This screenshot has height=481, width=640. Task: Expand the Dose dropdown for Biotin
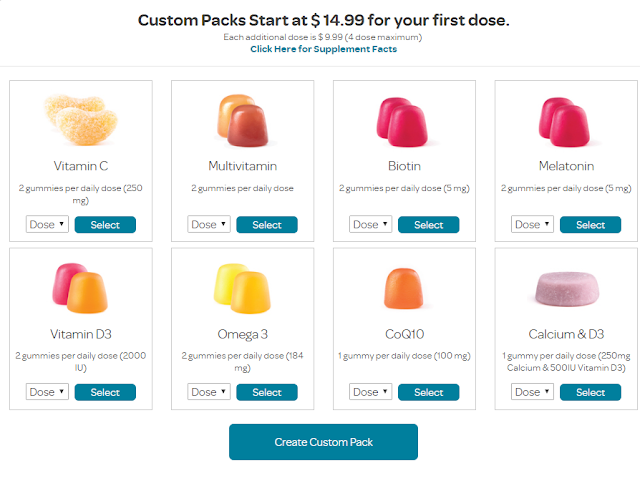pos(371,225)
